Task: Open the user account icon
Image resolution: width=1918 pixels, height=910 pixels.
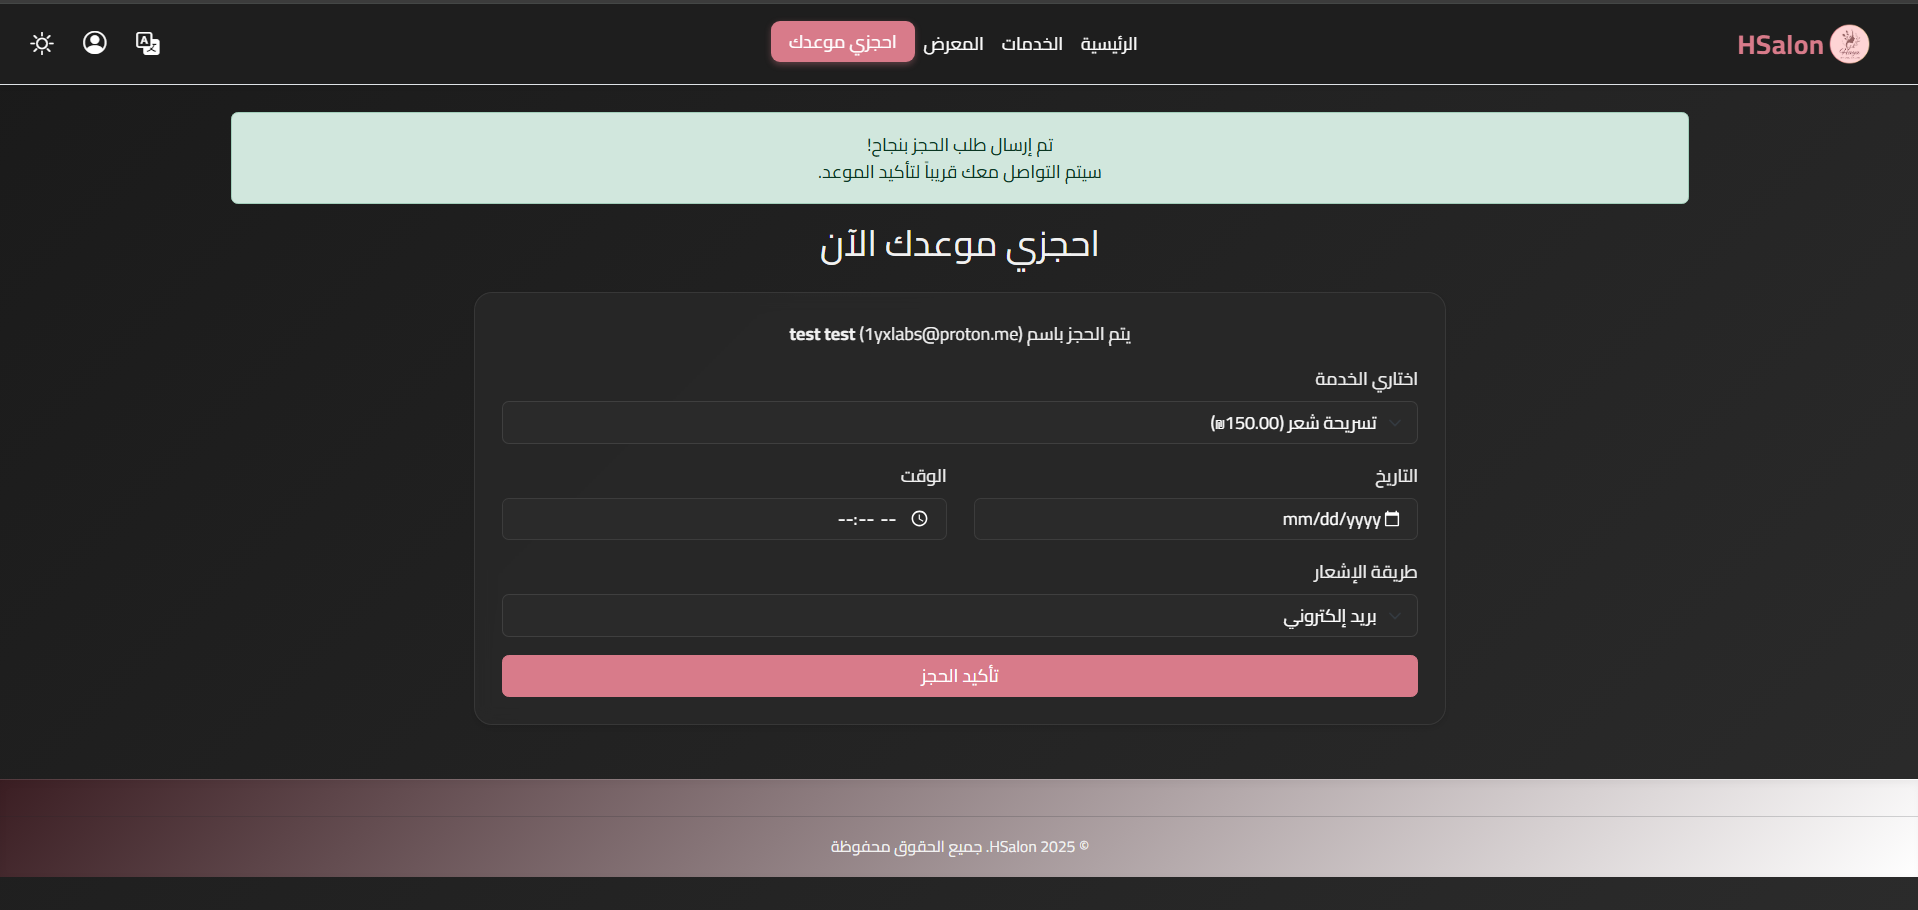Action: [x=94, y=43]
